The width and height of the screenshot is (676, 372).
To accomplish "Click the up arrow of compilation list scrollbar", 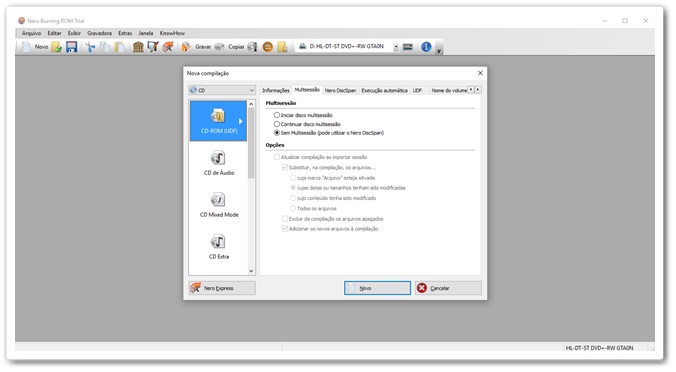I will pyautogui.click(x=251, y=104).
